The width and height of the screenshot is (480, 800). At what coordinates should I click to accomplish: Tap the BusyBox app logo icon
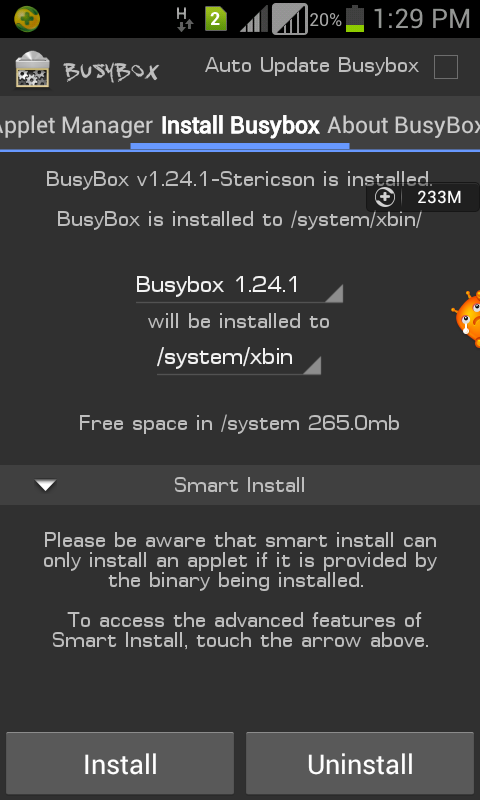33,69
